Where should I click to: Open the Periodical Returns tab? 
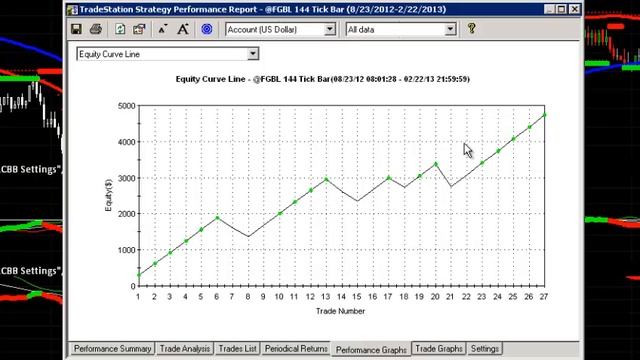[x=296, y=349]
